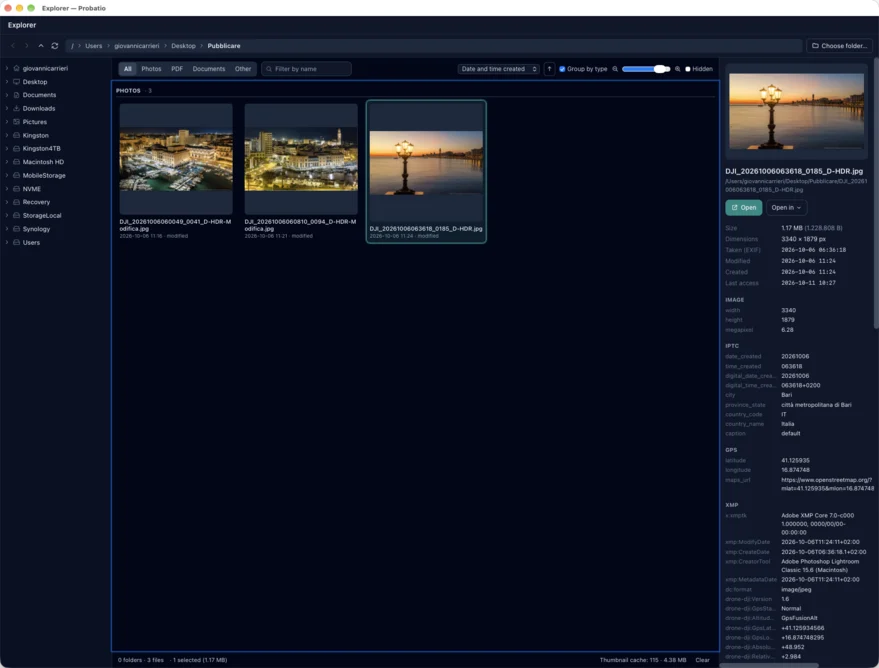Click the Synology drive icon
879x668 pixels.
[16, 229]
